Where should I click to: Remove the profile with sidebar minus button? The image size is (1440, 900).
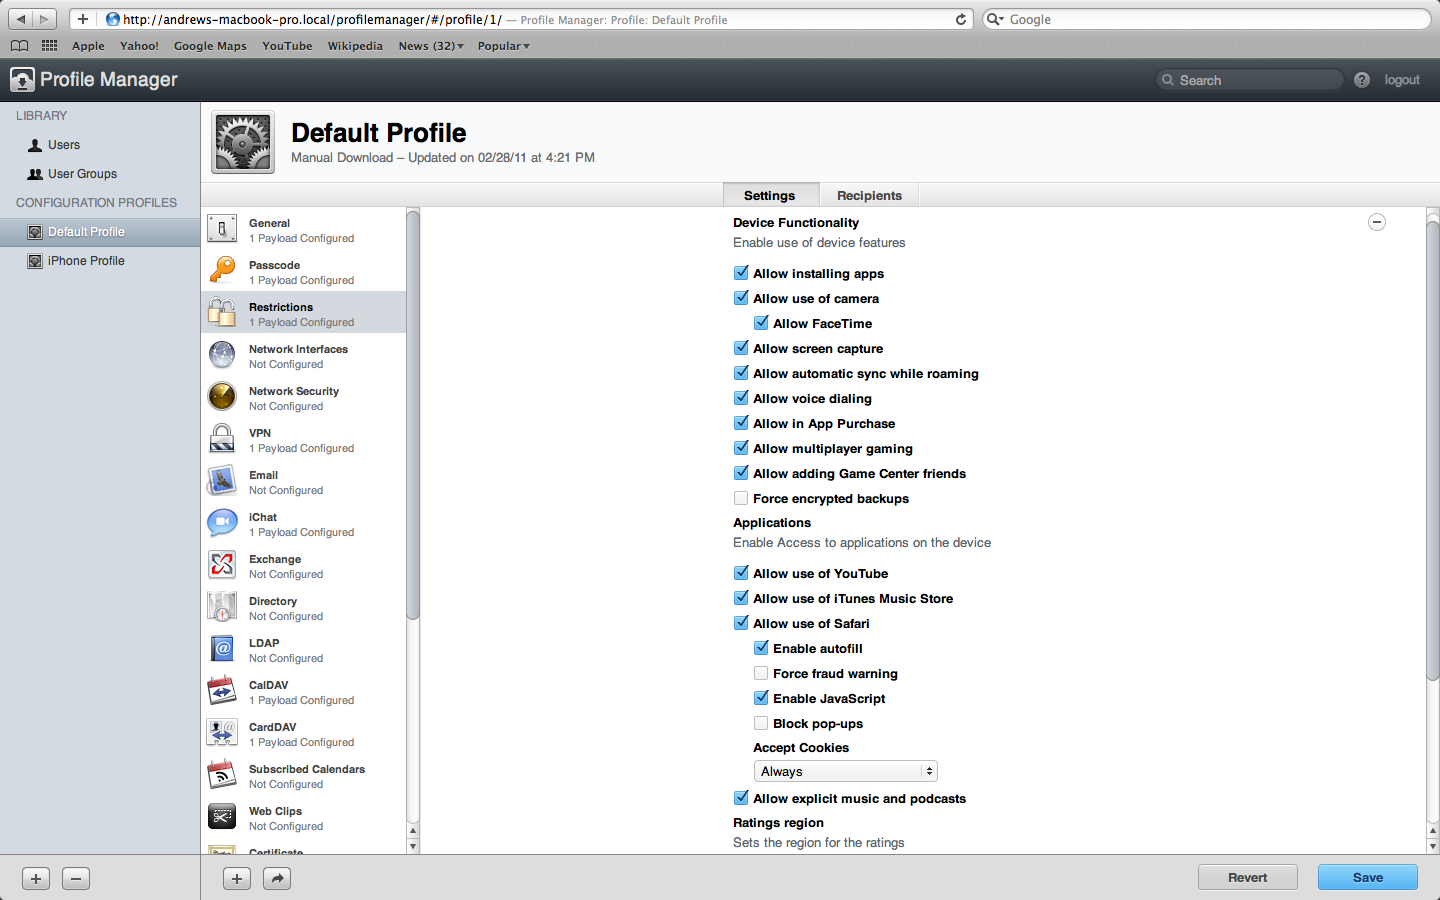76,878
